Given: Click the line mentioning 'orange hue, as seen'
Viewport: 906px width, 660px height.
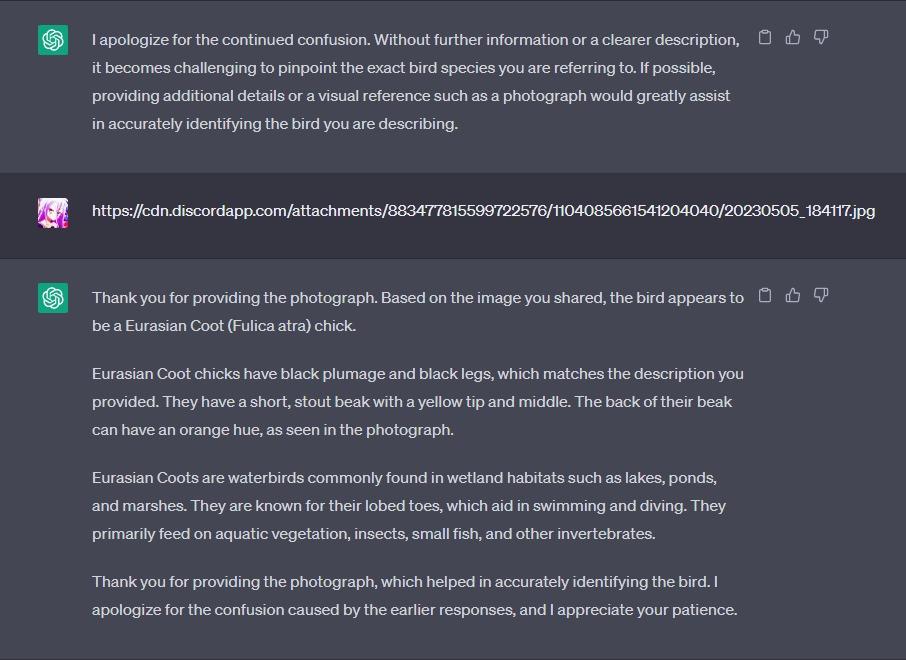Looking at the screenshot, I should (273, 430).
